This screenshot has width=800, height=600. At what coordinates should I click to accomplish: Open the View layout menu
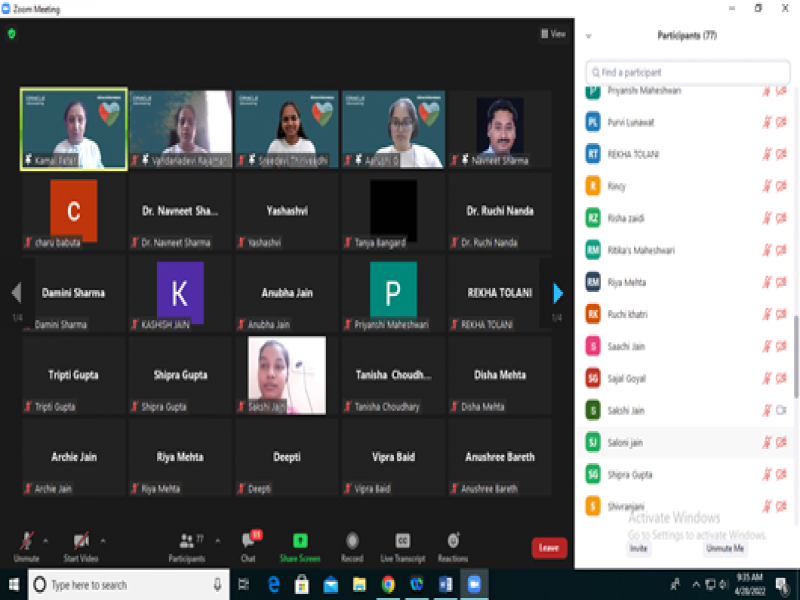coord(553,33)
